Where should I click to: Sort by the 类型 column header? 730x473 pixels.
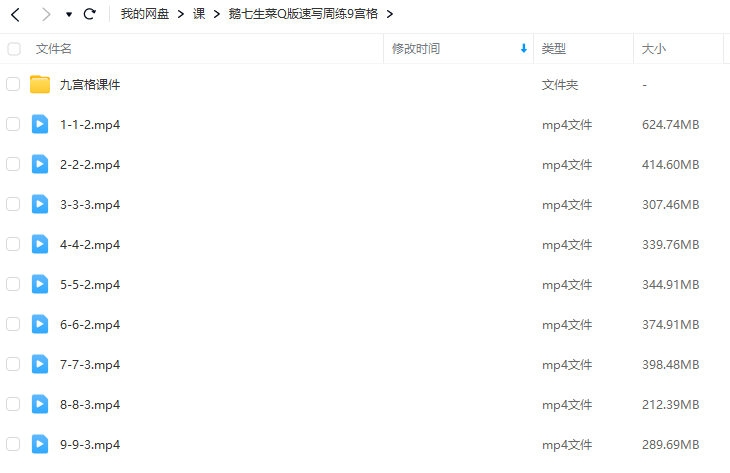point(554,48)
